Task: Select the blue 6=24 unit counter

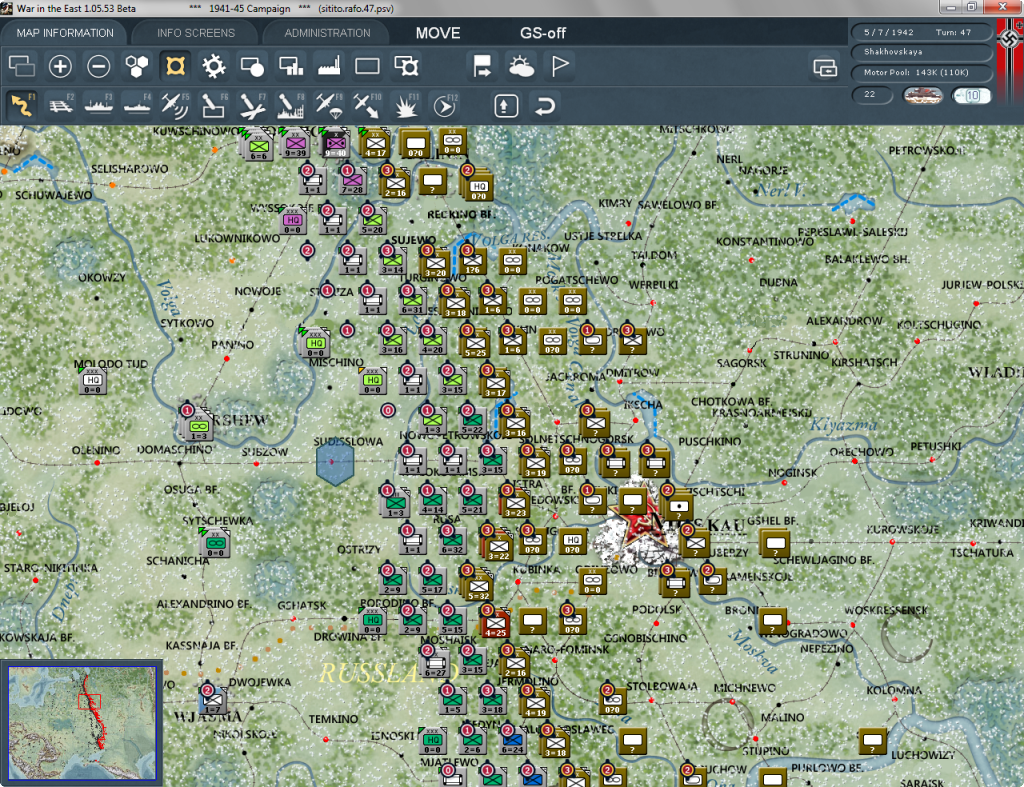Action: pyautogui.click(x=512, y=741)
